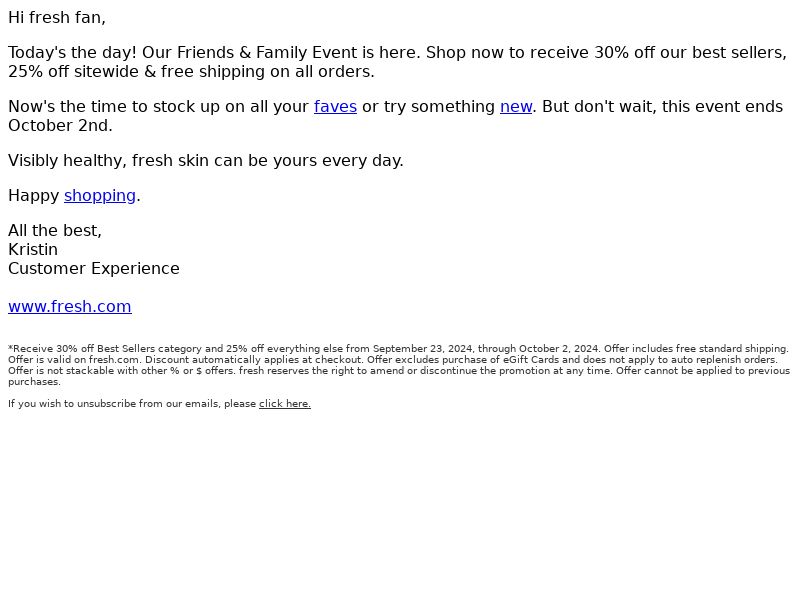Open the 'faves' link

pos(335,107)
